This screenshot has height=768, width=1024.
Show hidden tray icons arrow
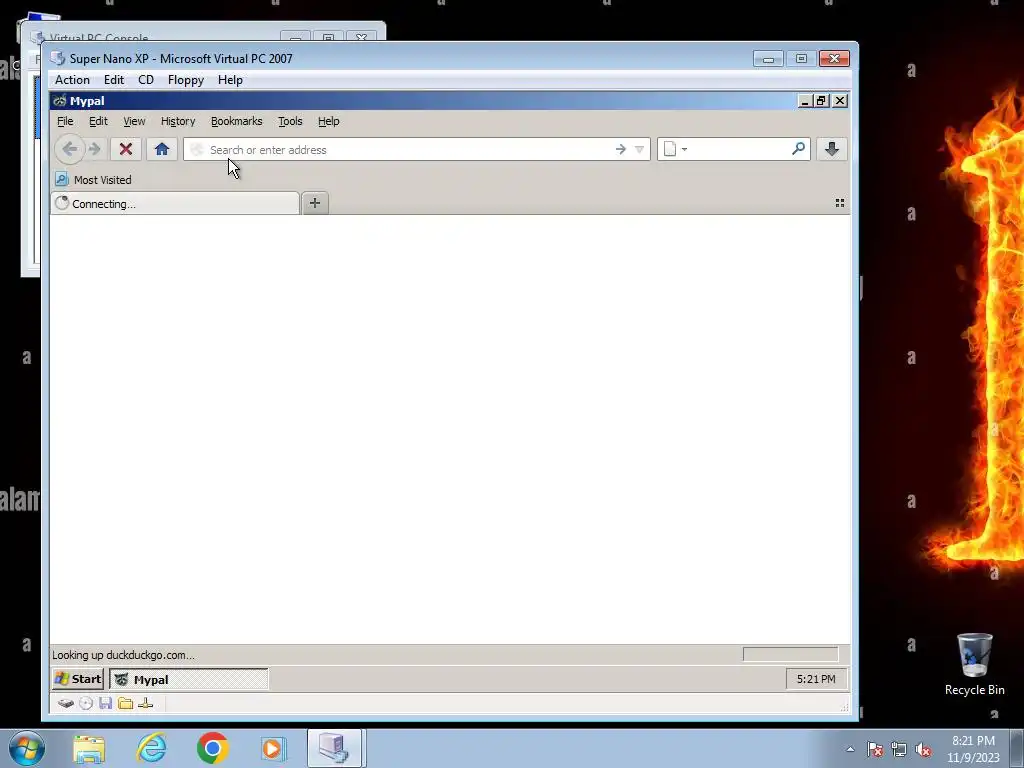click(x=850, y=749)
